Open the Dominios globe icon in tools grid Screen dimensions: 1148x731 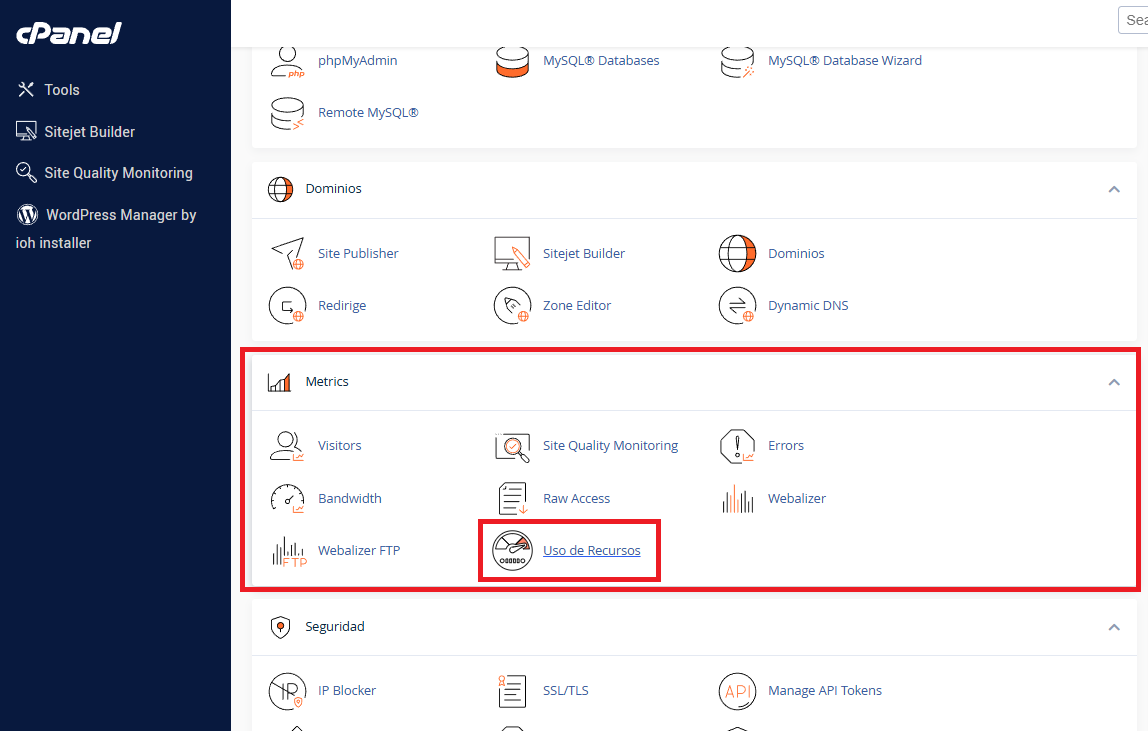click(737, 253)
